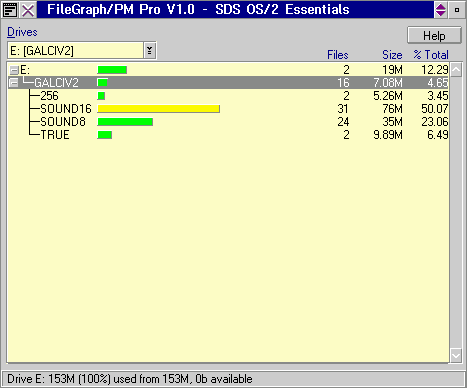The height and width of the screenshot is (388, 467).
Task: Open the system menu icon in title bar
Action: click(10, 10)
